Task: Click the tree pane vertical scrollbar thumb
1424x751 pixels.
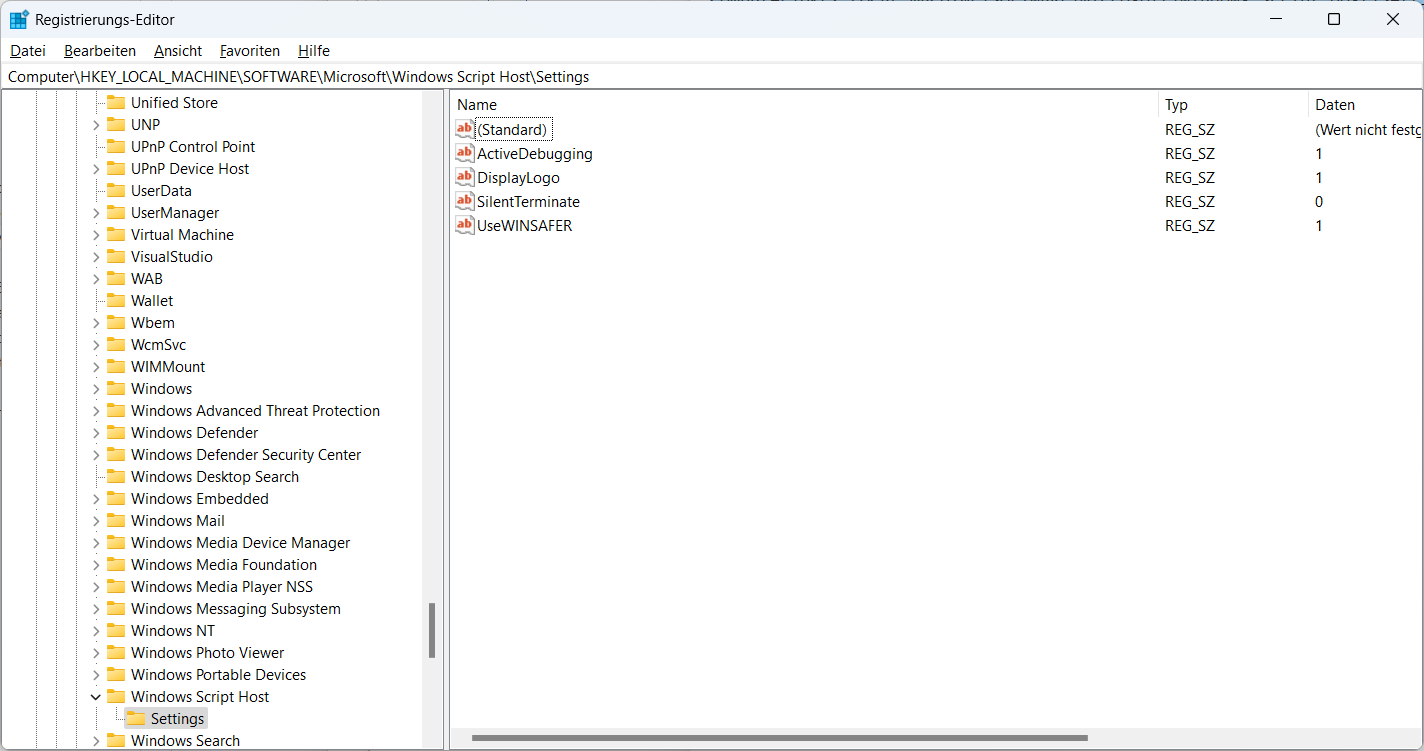Action: pyautogui.click(x=432, y=630)
